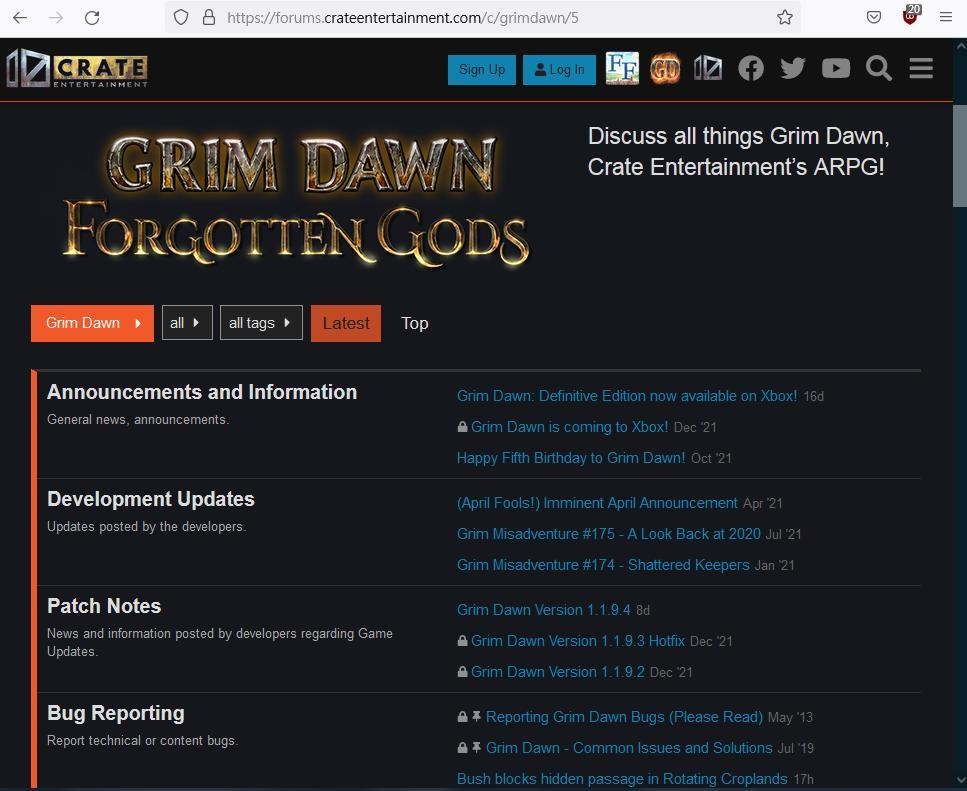Open 'Grim Dawn is coming to Xbox!' topic
Image resolution: width=967 pixels, height=791 pixels.
click(x=569, y=427)
